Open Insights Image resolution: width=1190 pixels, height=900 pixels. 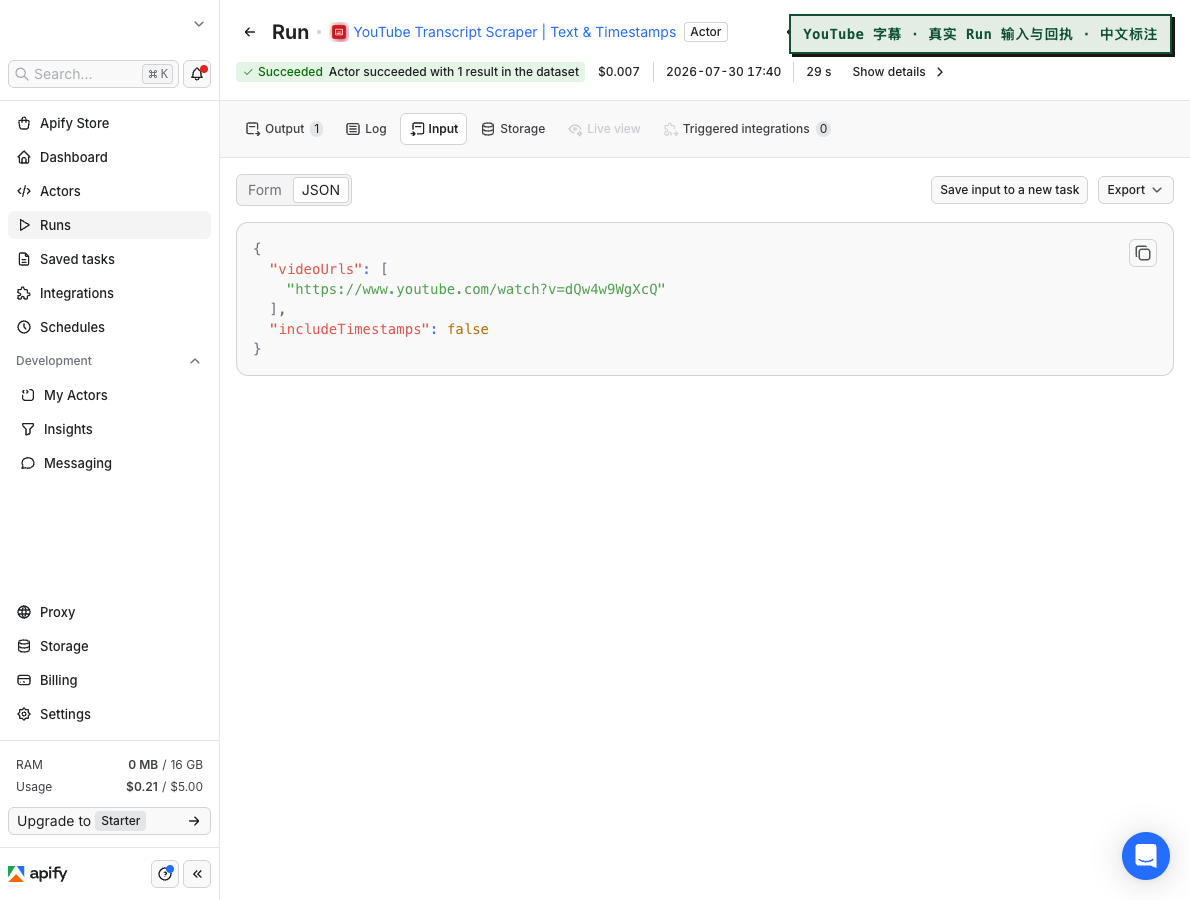(x=109, y=430)
